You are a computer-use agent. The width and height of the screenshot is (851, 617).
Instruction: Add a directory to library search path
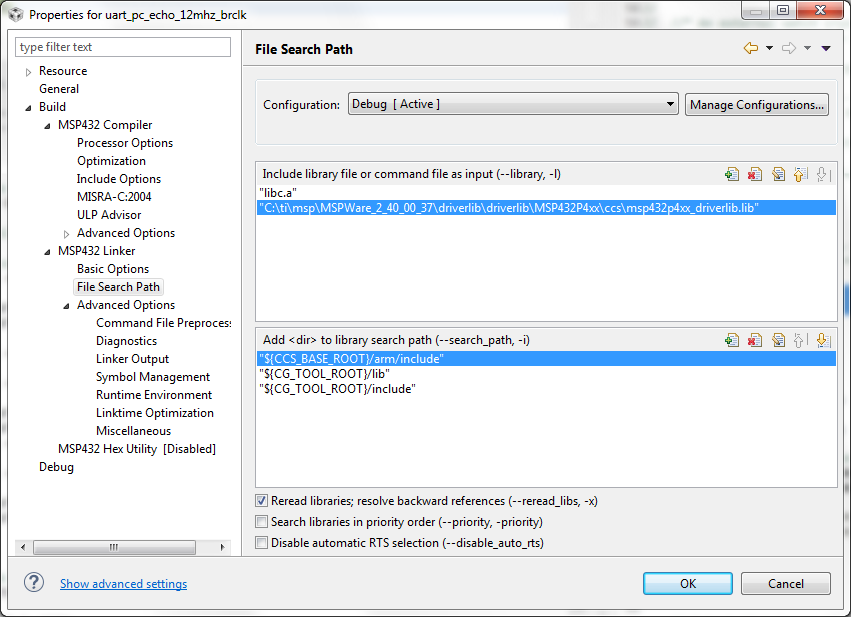pos(732,340)
